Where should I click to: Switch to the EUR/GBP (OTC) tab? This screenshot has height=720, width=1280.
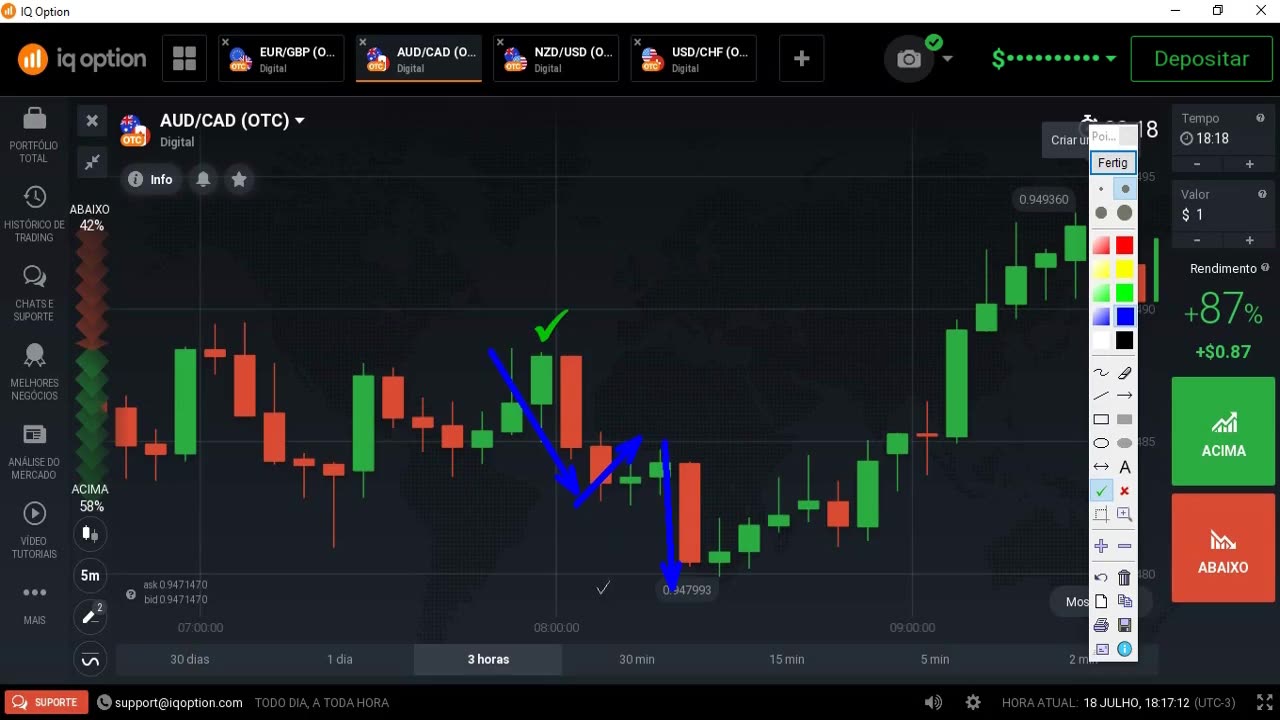point(282,59)
